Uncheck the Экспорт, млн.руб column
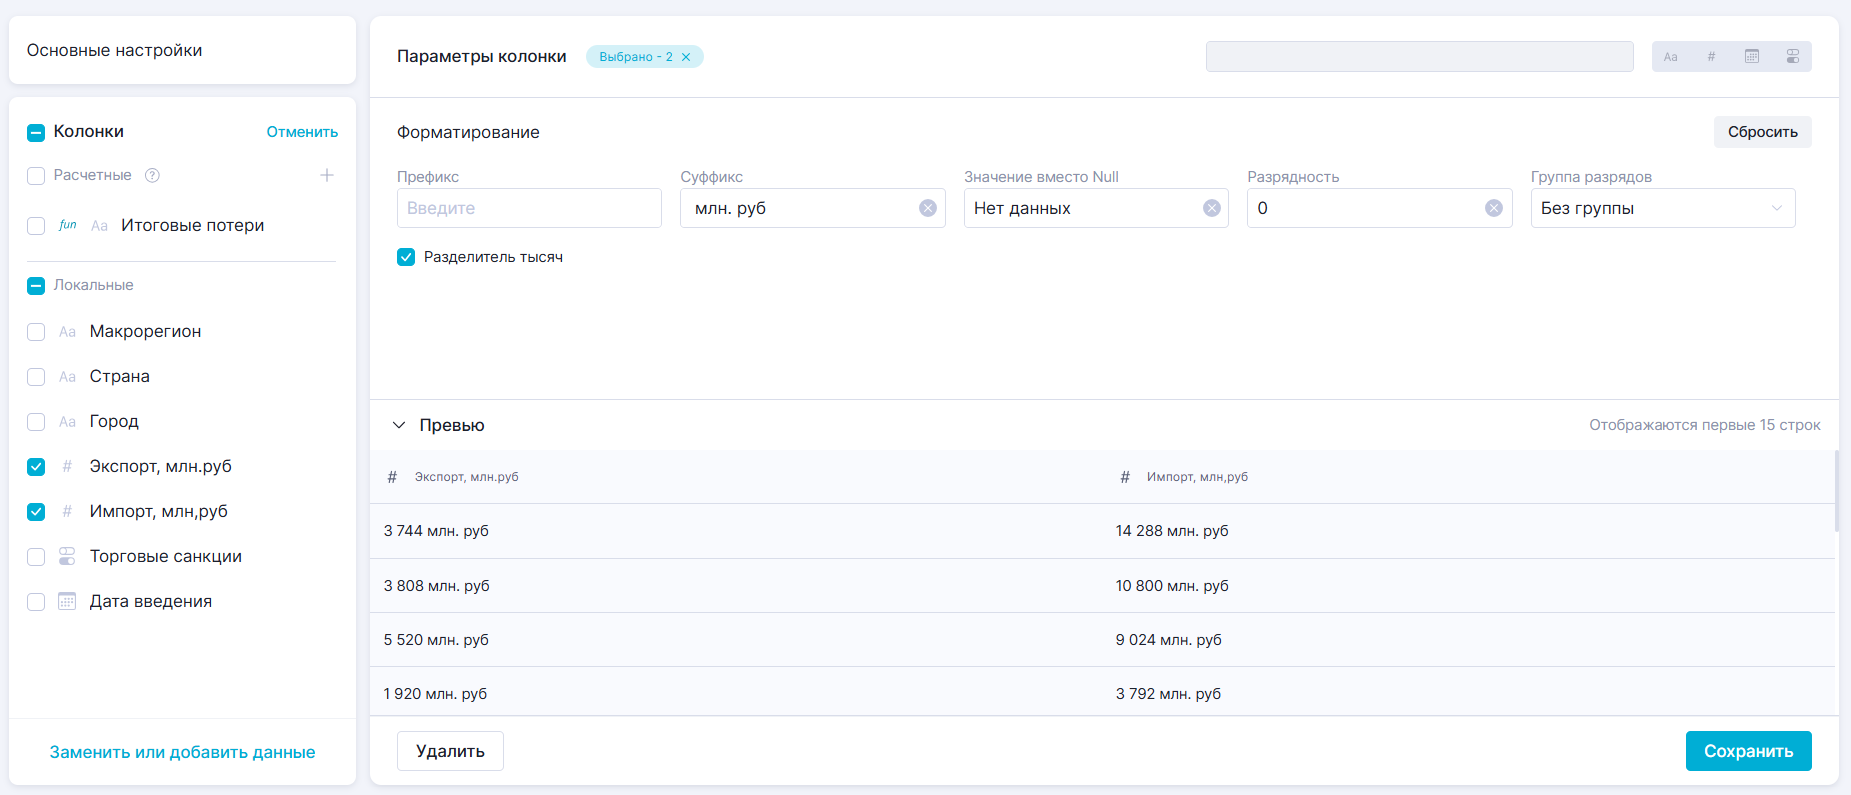The image size is (1851, 795). click(x=36, y=467)
